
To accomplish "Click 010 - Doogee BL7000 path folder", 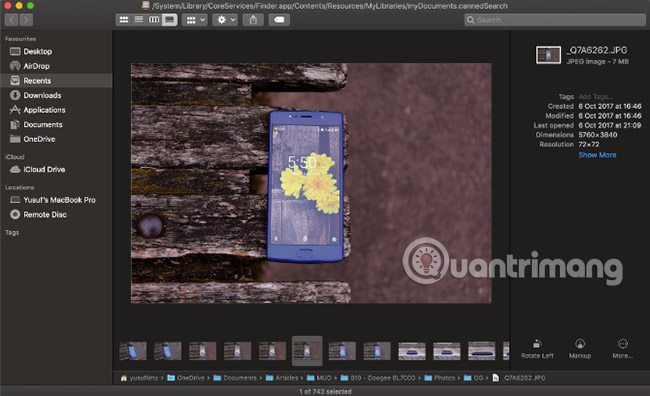I will pyautogui.click(x=378, y=378).
